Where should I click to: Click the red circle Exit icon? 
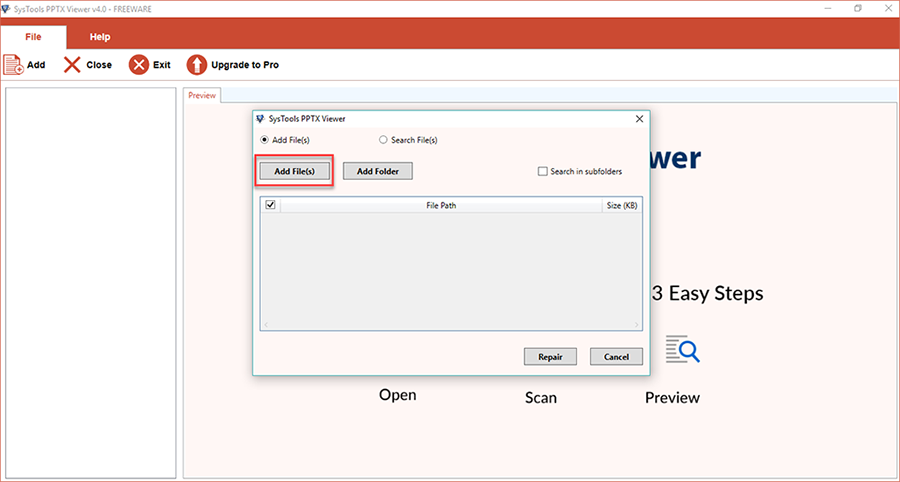(138, 65)
